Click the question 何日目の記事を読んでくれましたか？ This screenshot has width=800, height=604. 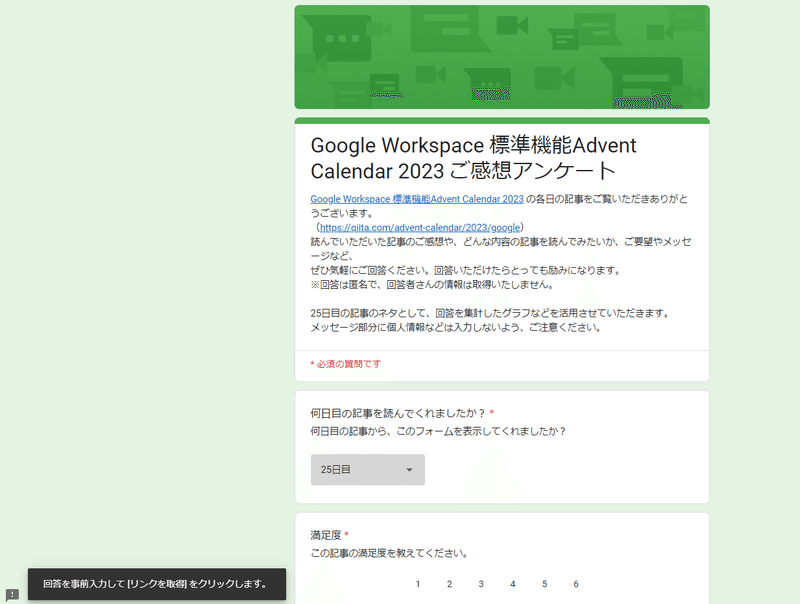click(398, 413)
